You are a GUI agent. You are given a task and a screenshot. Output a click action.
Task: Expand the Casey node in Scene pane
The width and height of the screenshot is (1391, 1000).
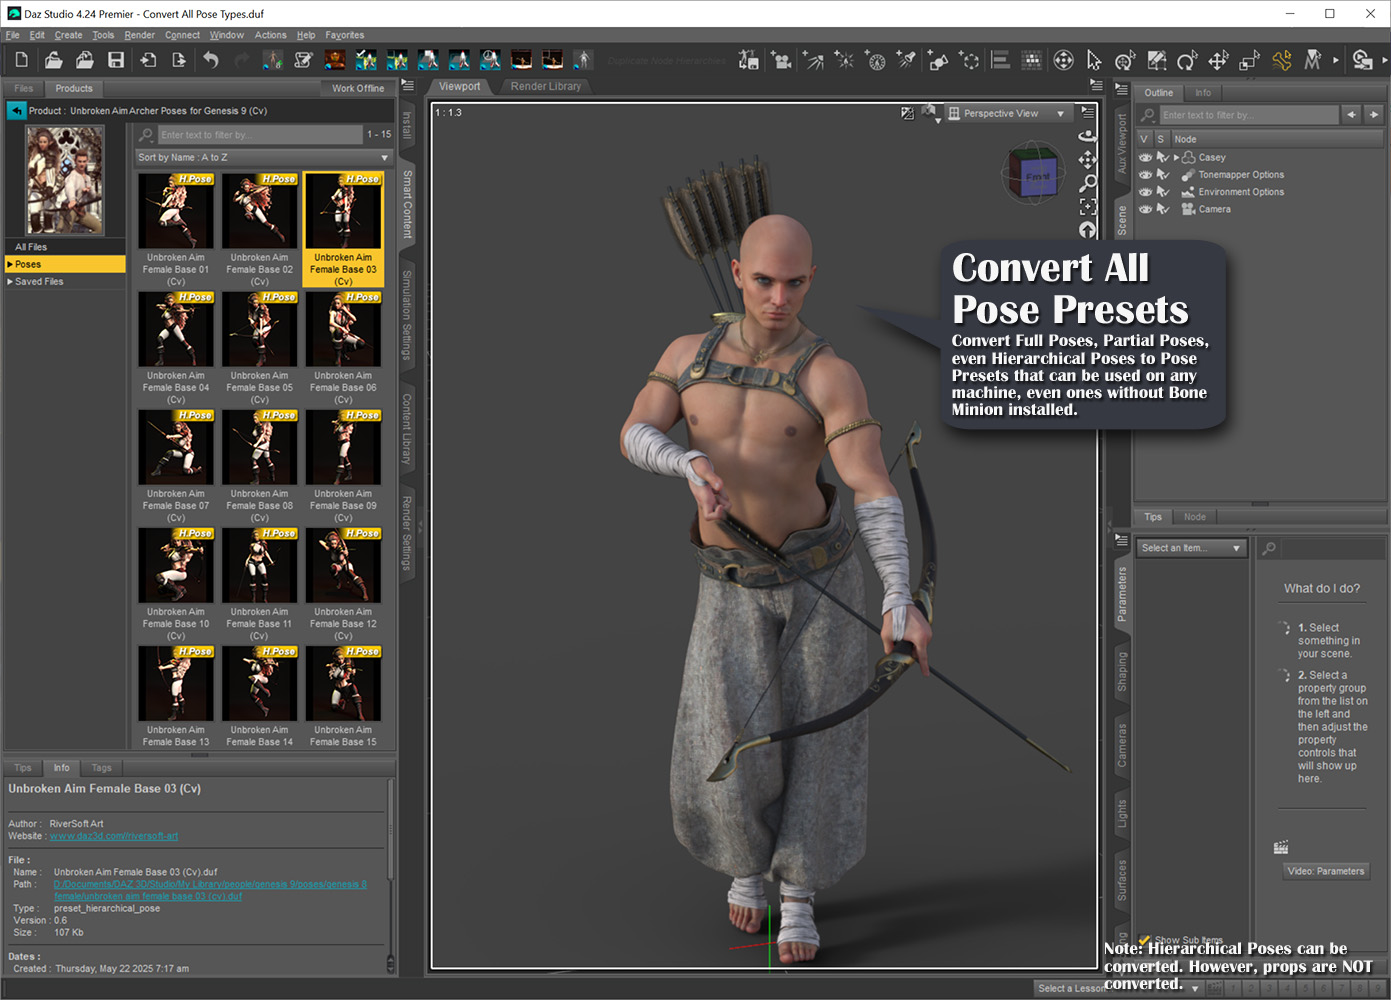point(1177,157)
